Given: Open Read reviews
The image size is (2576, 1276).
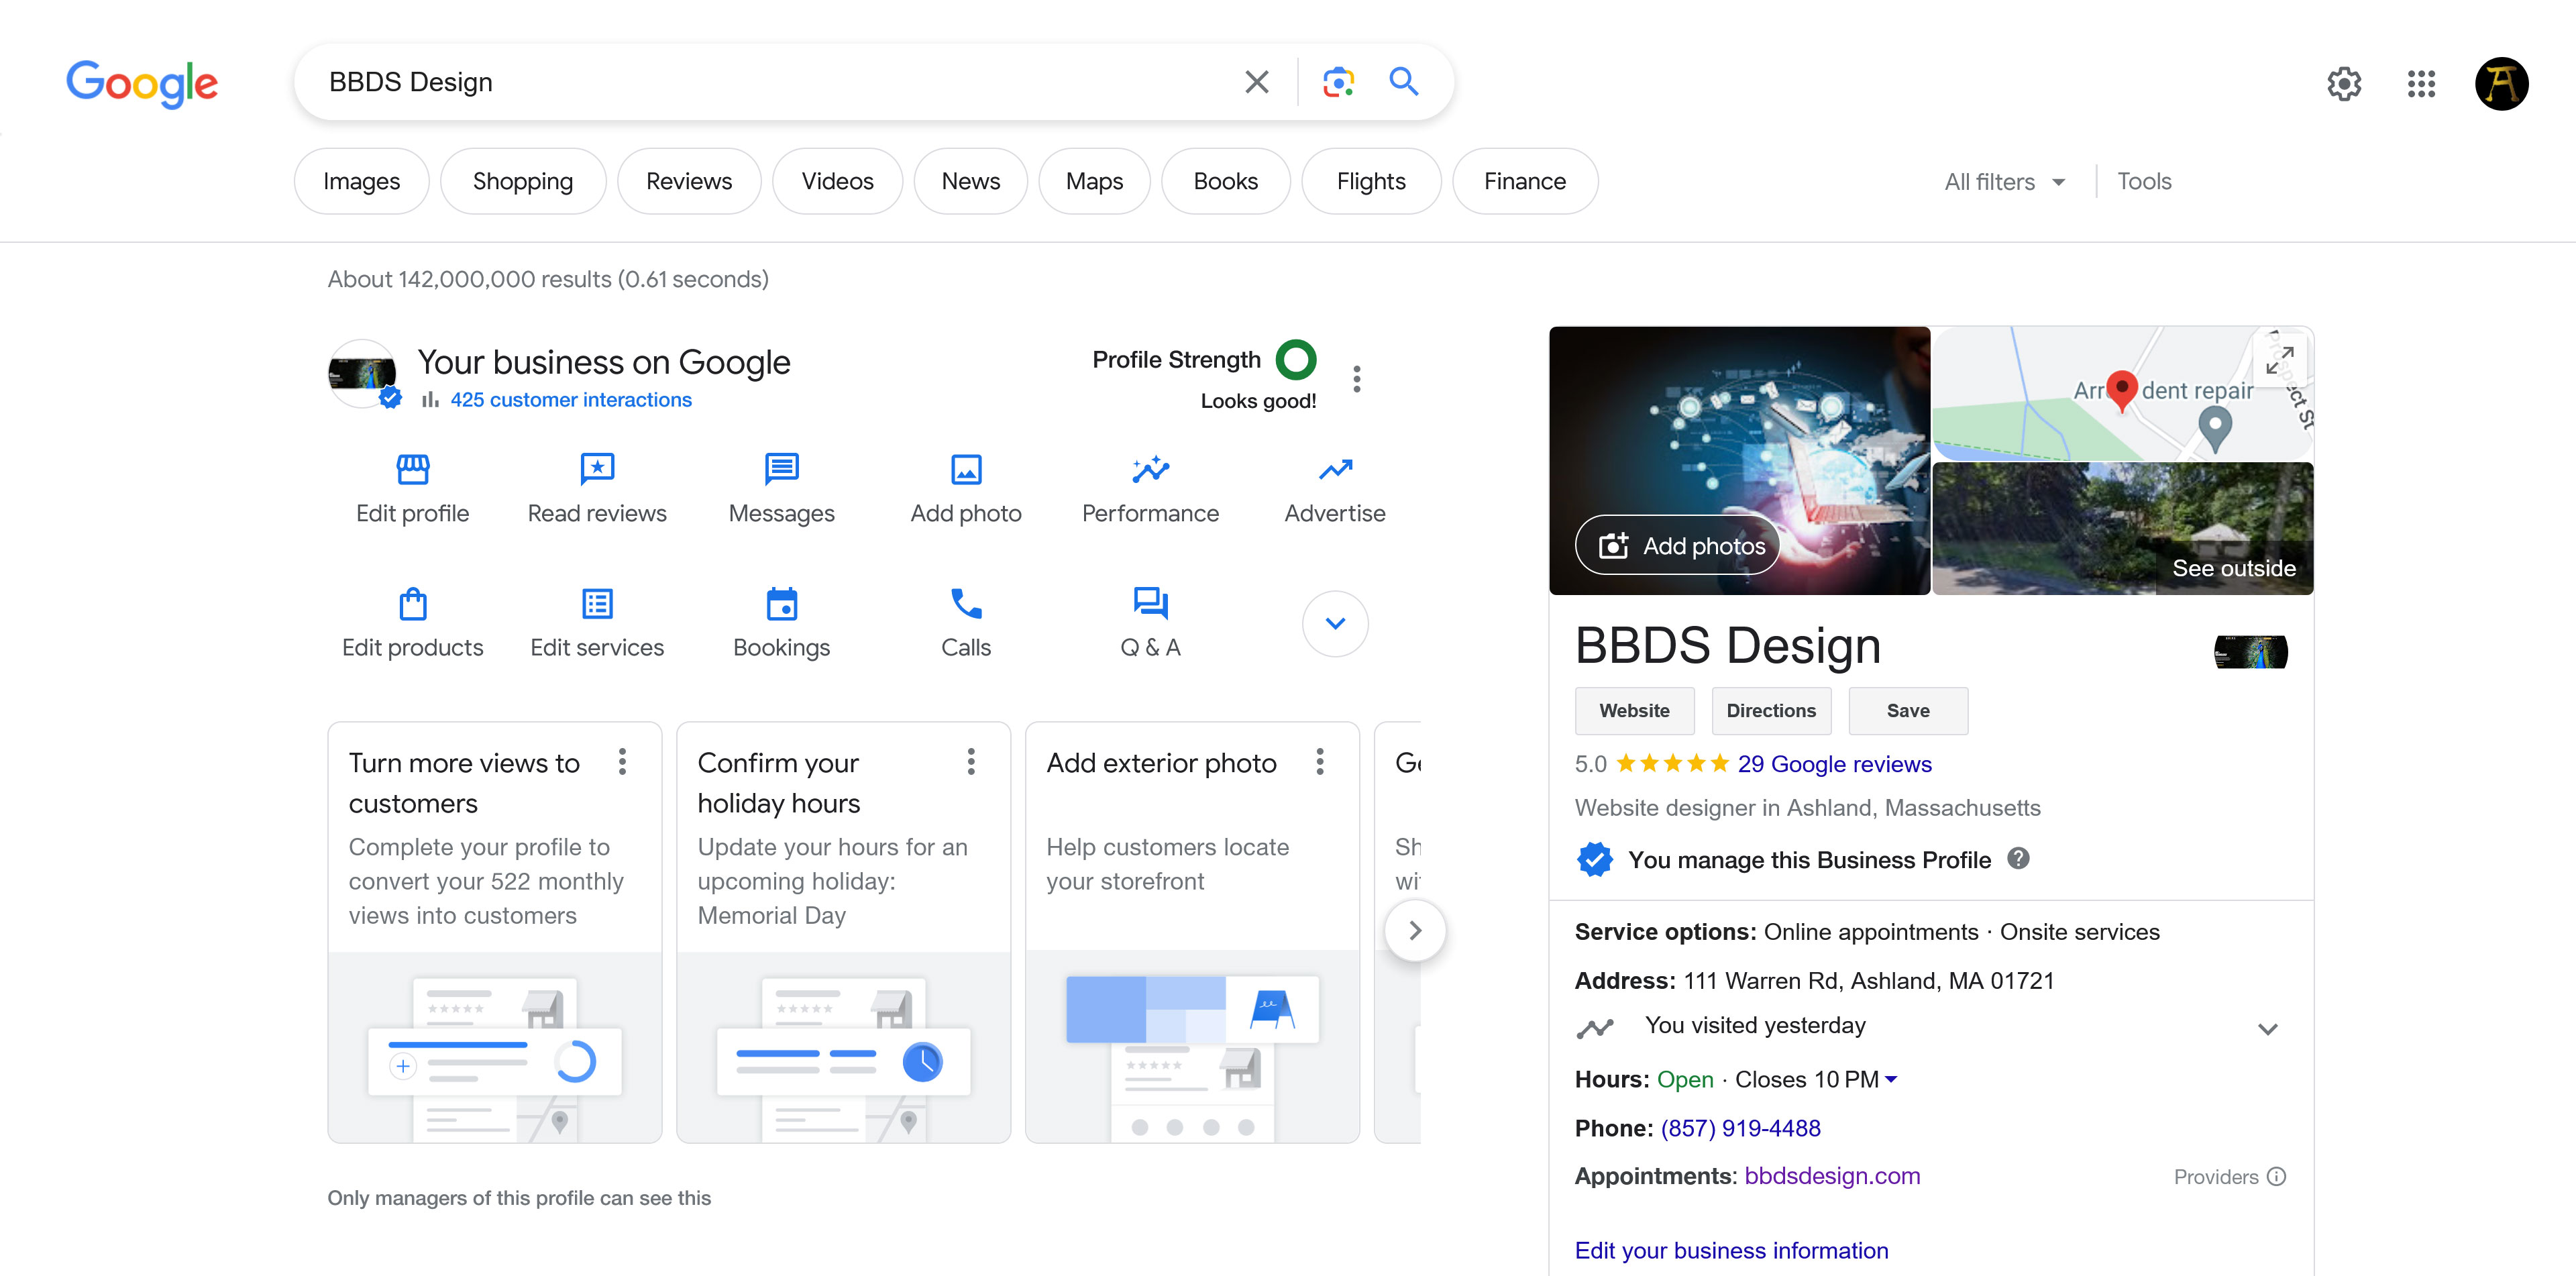Looking at the screenshot, I should [x=597, y=489].
